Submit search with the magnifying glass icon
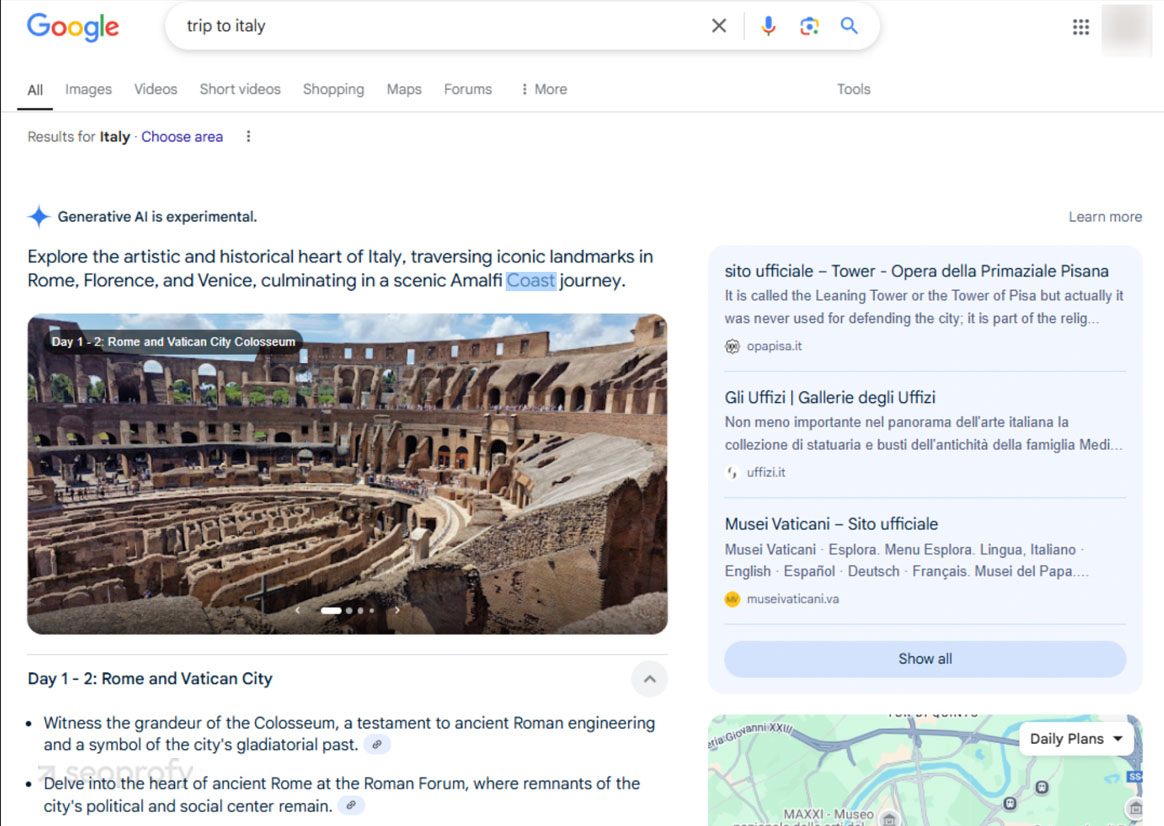The height and width of the screenshot is (826, 1164). 849,26
